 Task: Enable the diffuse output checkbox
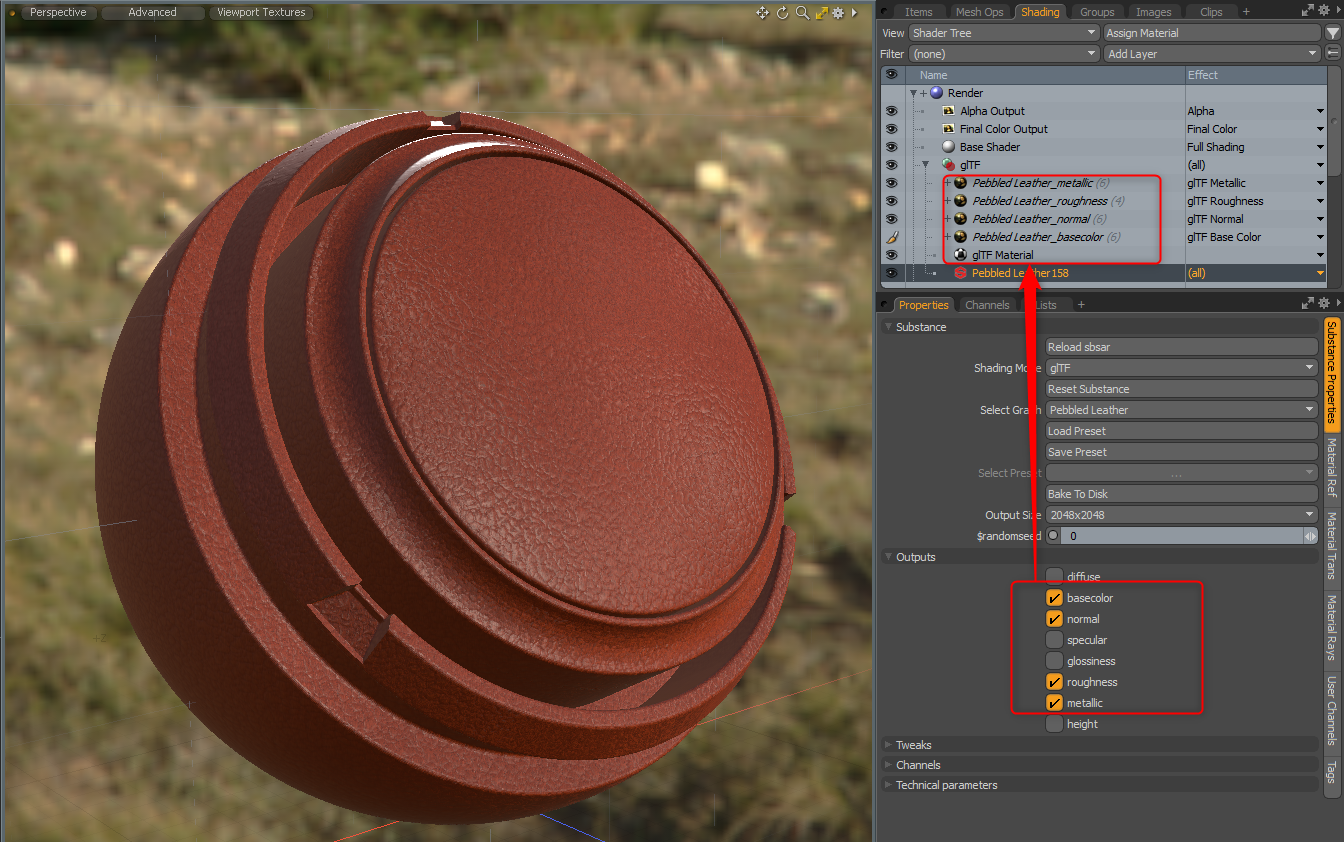(1054, 576)
